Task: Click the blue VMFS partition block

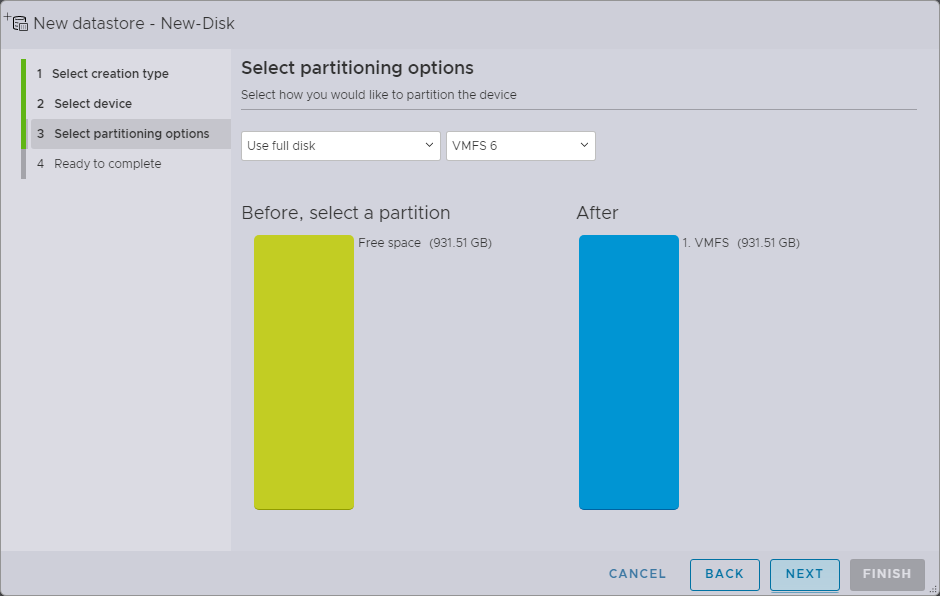Action: 628,372
